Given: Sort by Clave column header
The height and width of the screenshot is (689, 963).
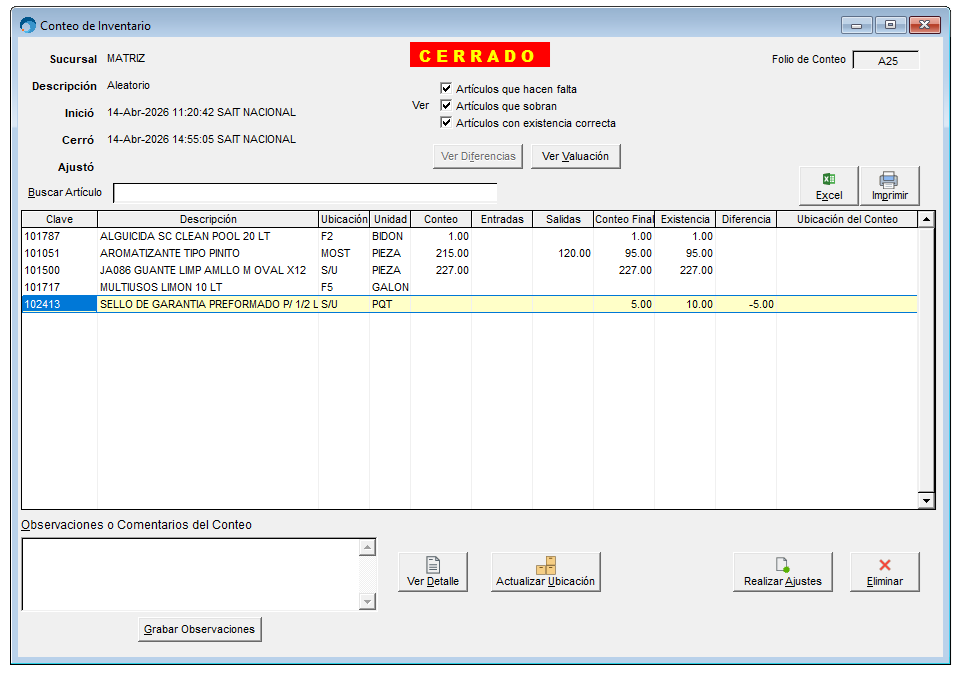Looking at the screenshot, I should [59, 219].
